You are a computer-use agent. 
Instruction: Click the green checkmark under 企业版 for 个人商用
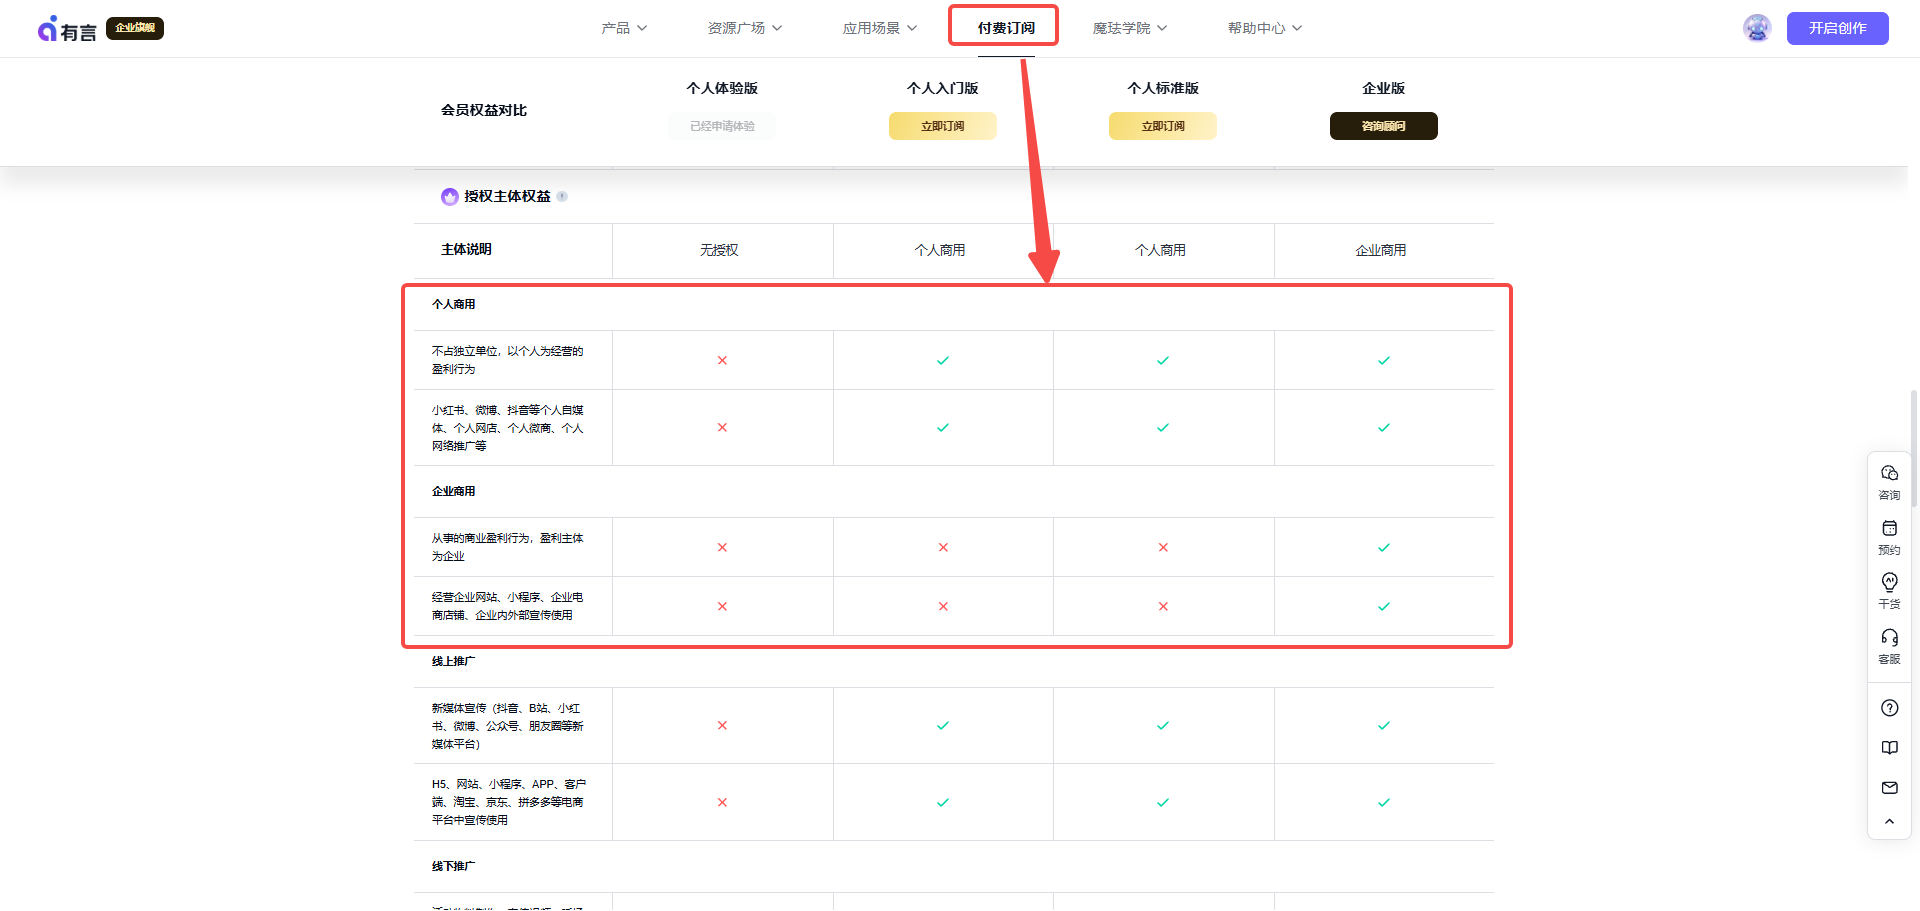click(x=1383, y=360)
